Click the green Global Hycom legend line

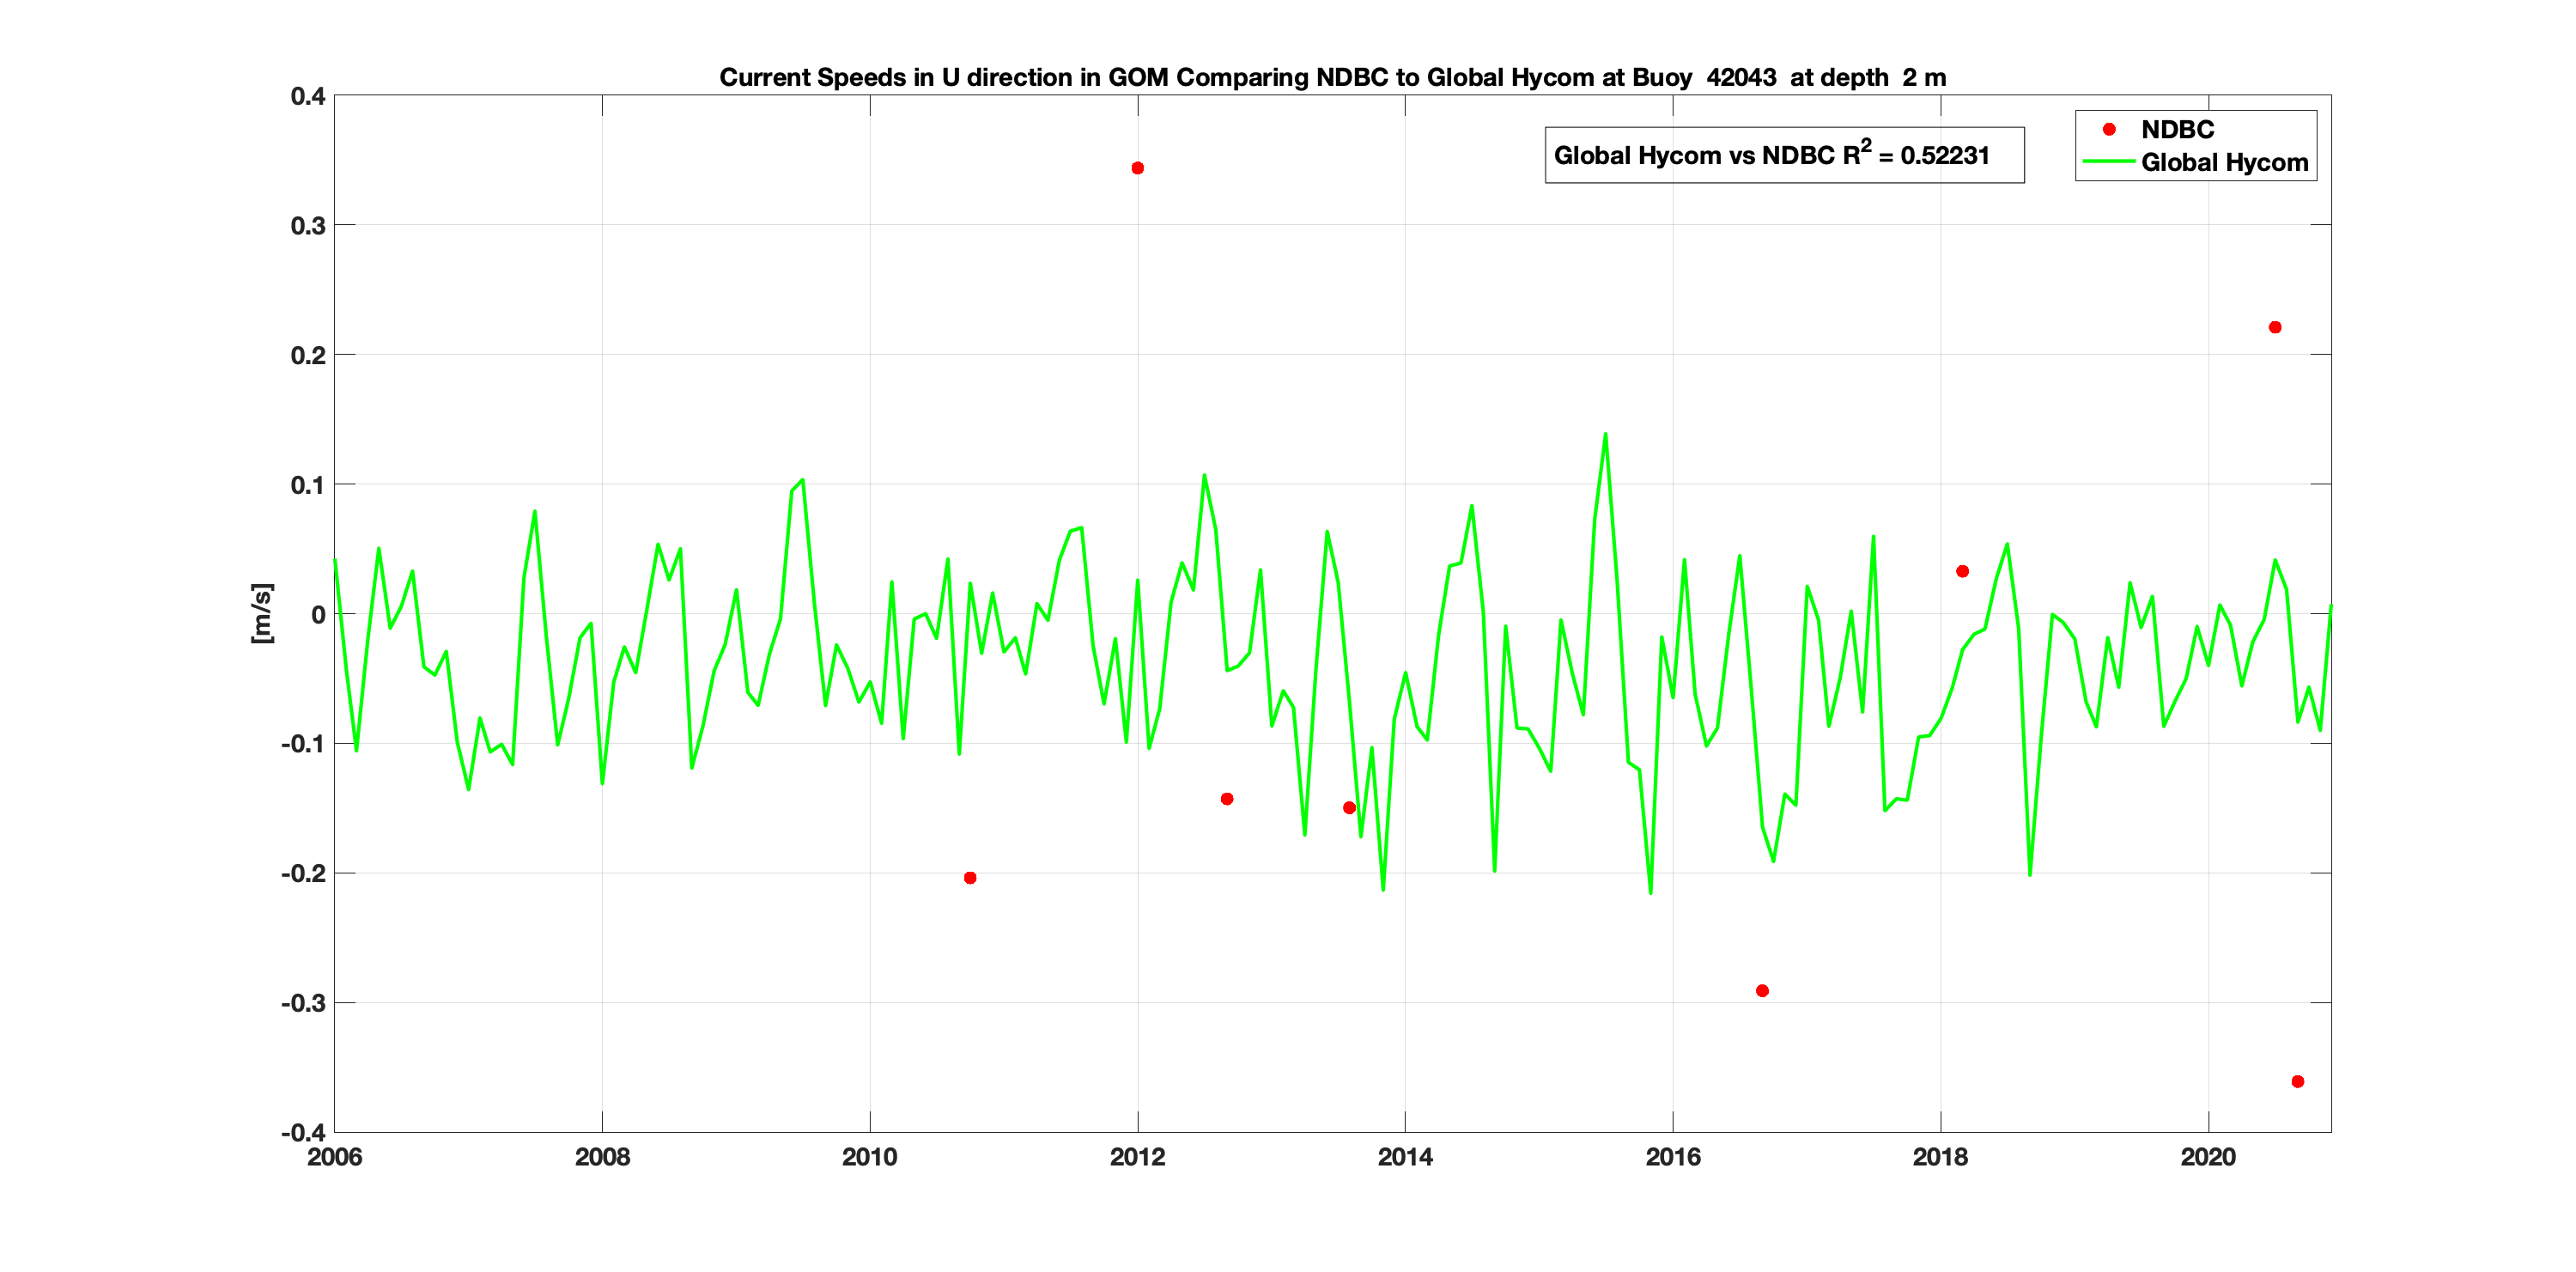pos(2108,162)
